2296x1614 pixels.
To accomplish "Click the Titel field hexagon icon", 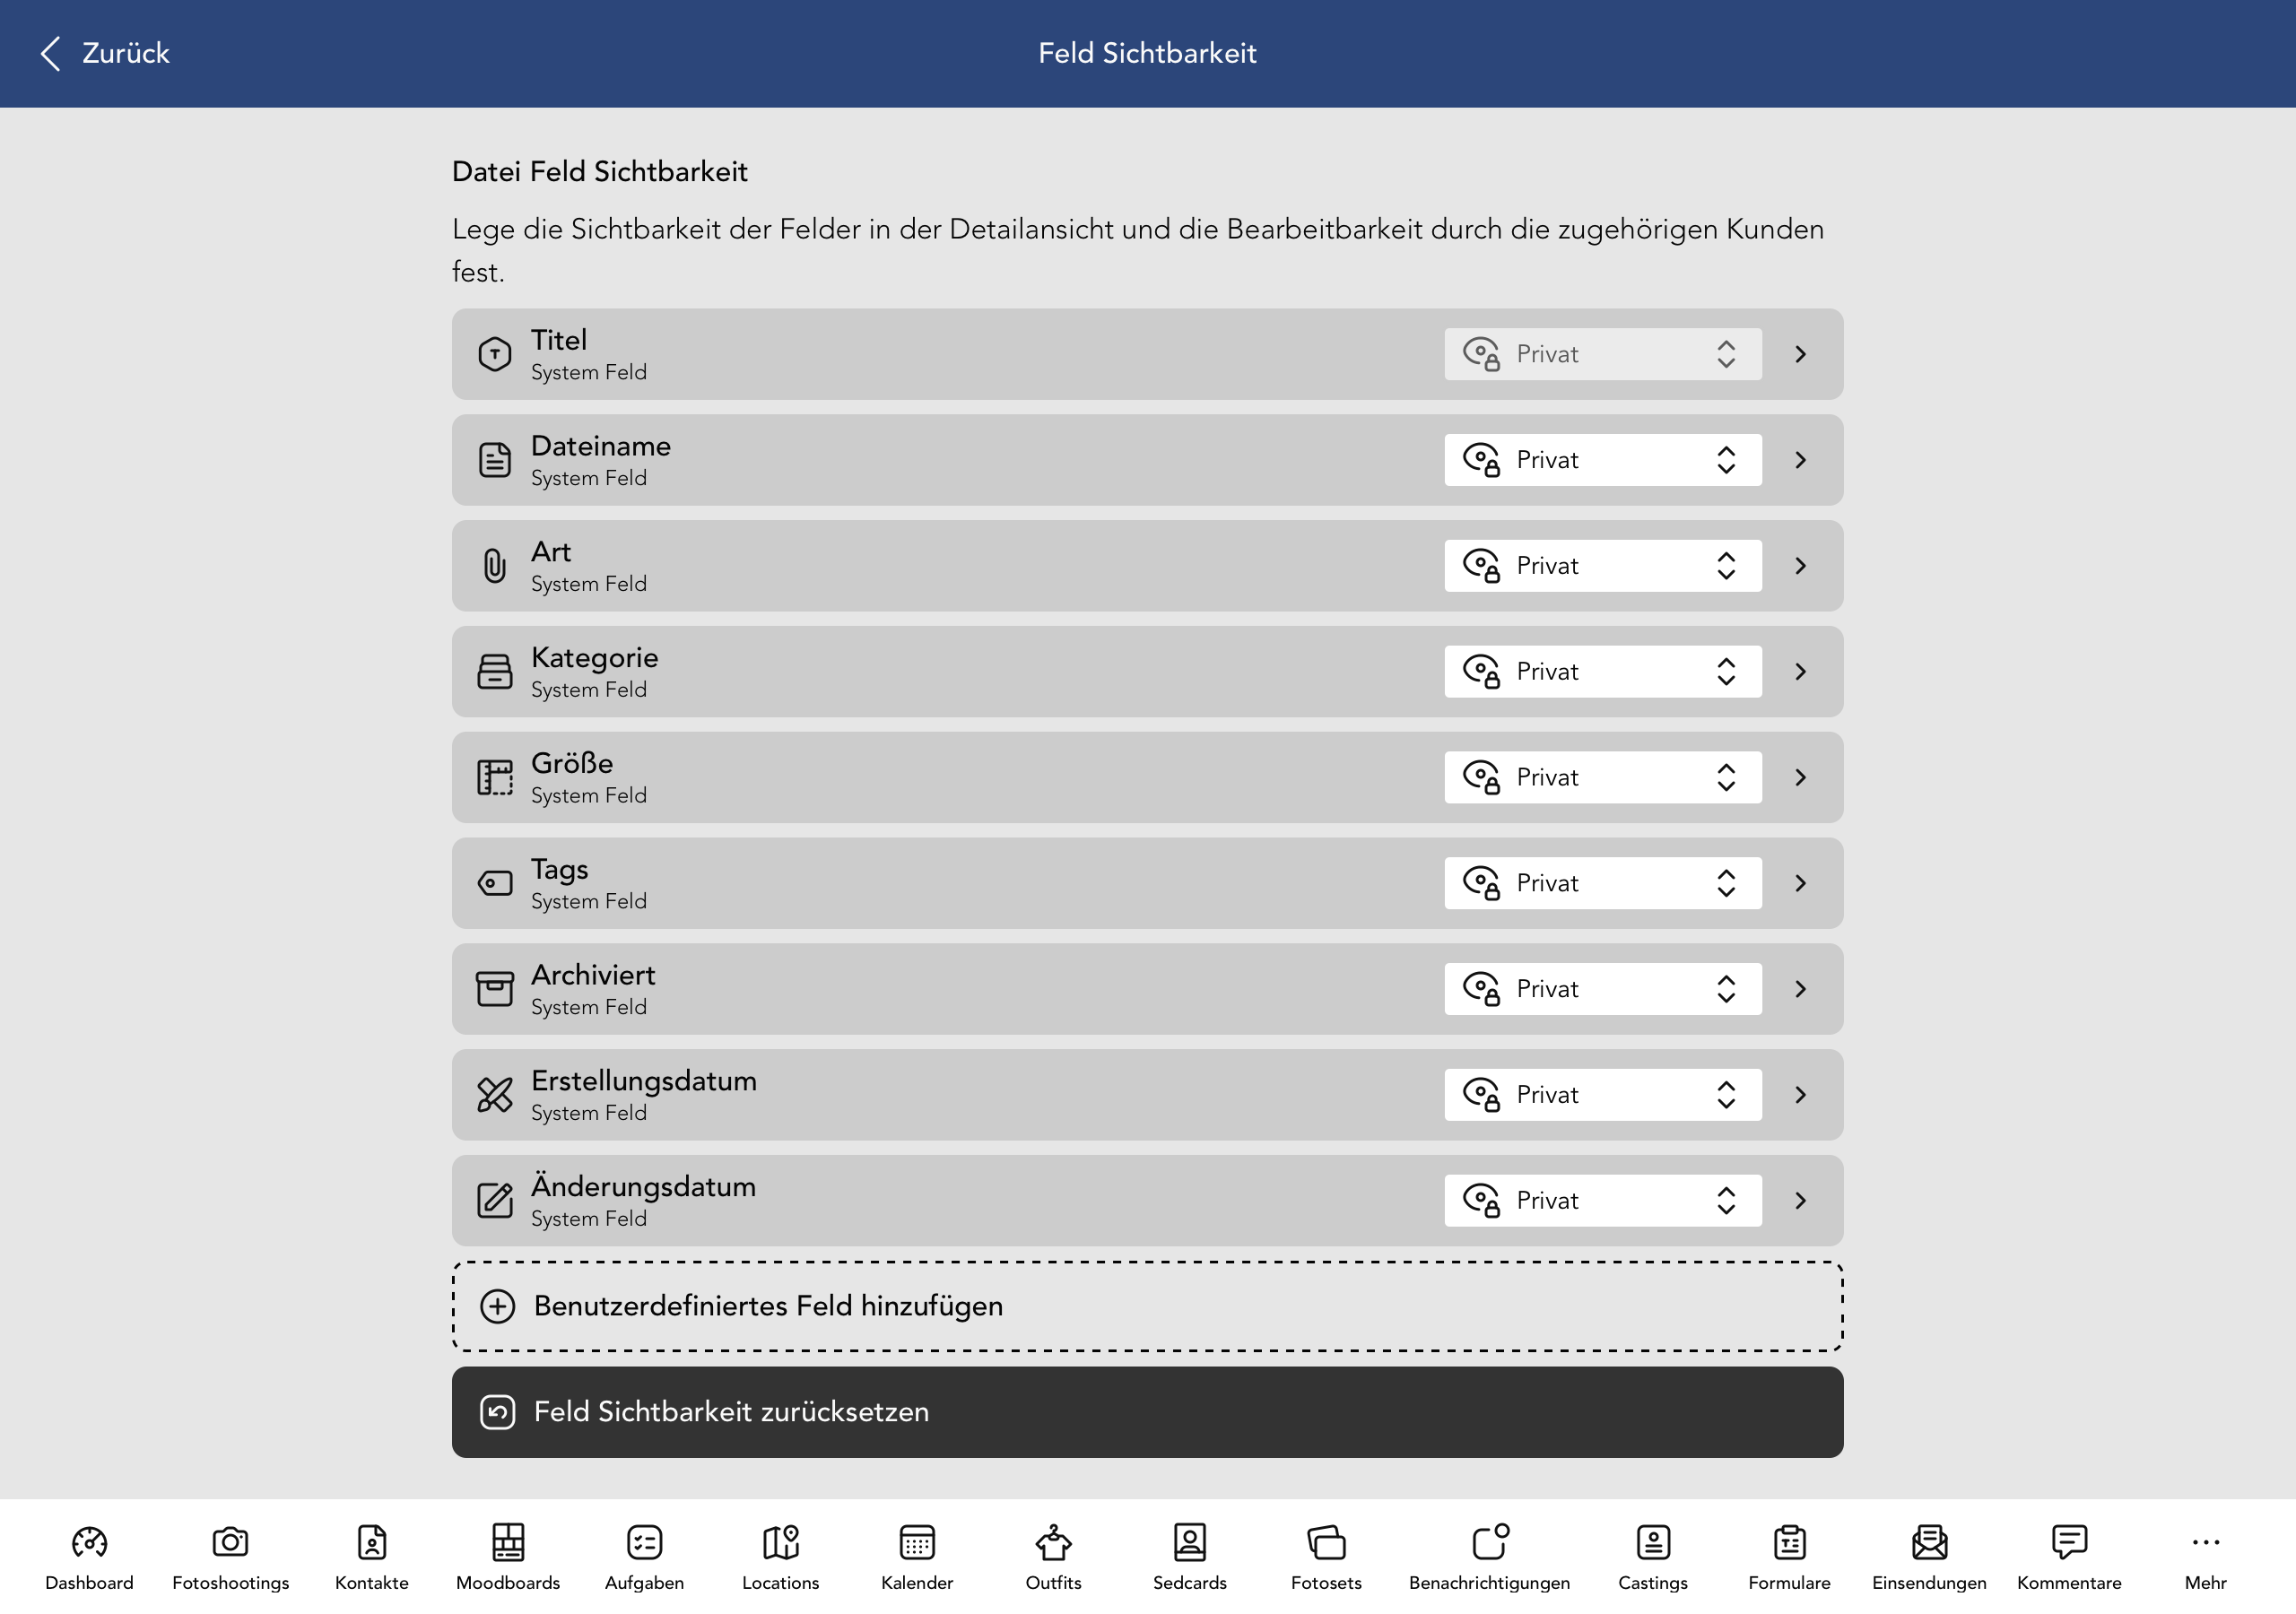I will [495, 354].
